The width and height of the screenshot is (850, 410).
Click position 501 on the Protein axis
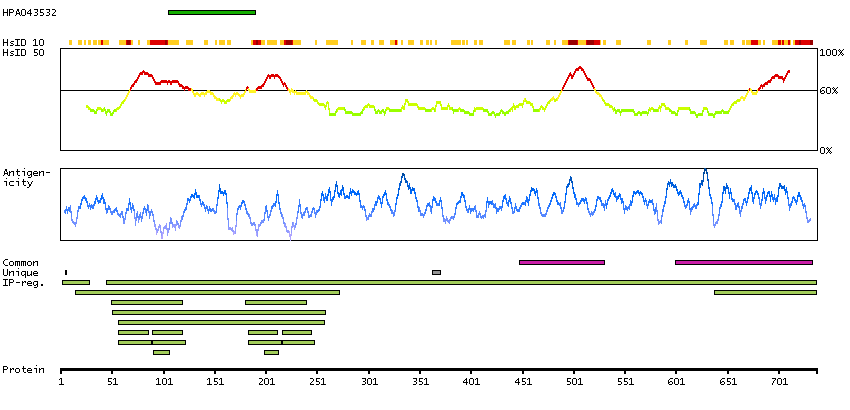[574, 381]
